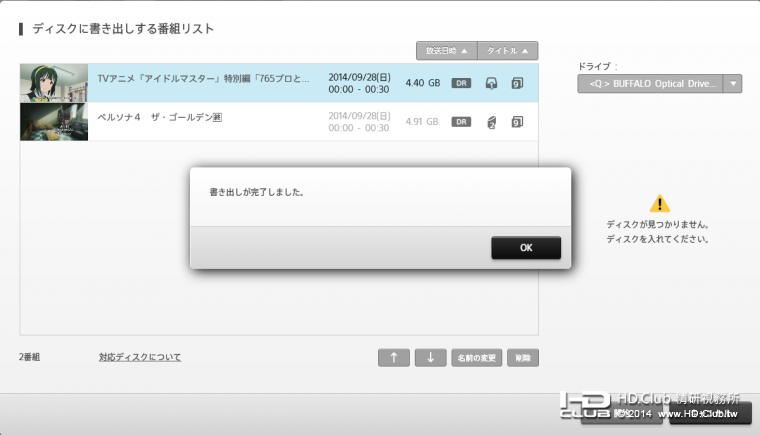Screen dimensions: 760x435
Task: Click the Idolmaster program thumbnail
Action: pyautogui.click(x=54, y=82)
